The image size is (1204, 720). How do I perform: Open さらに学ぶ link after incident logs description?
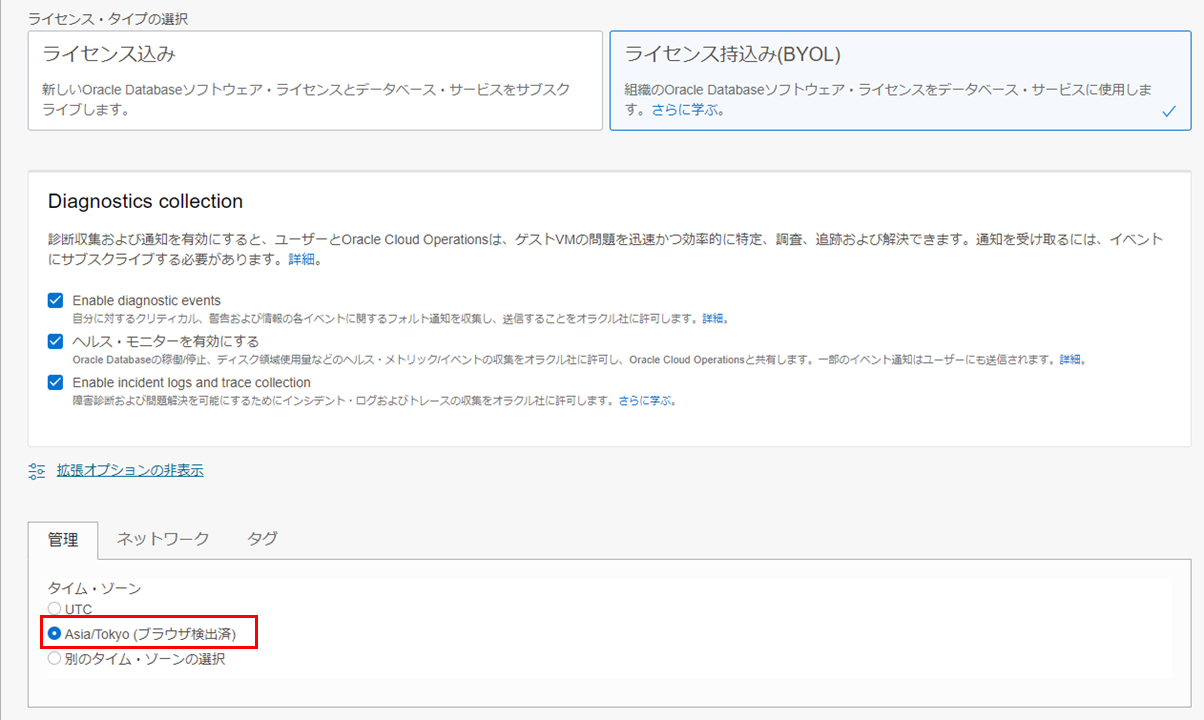tap(647, 400)
